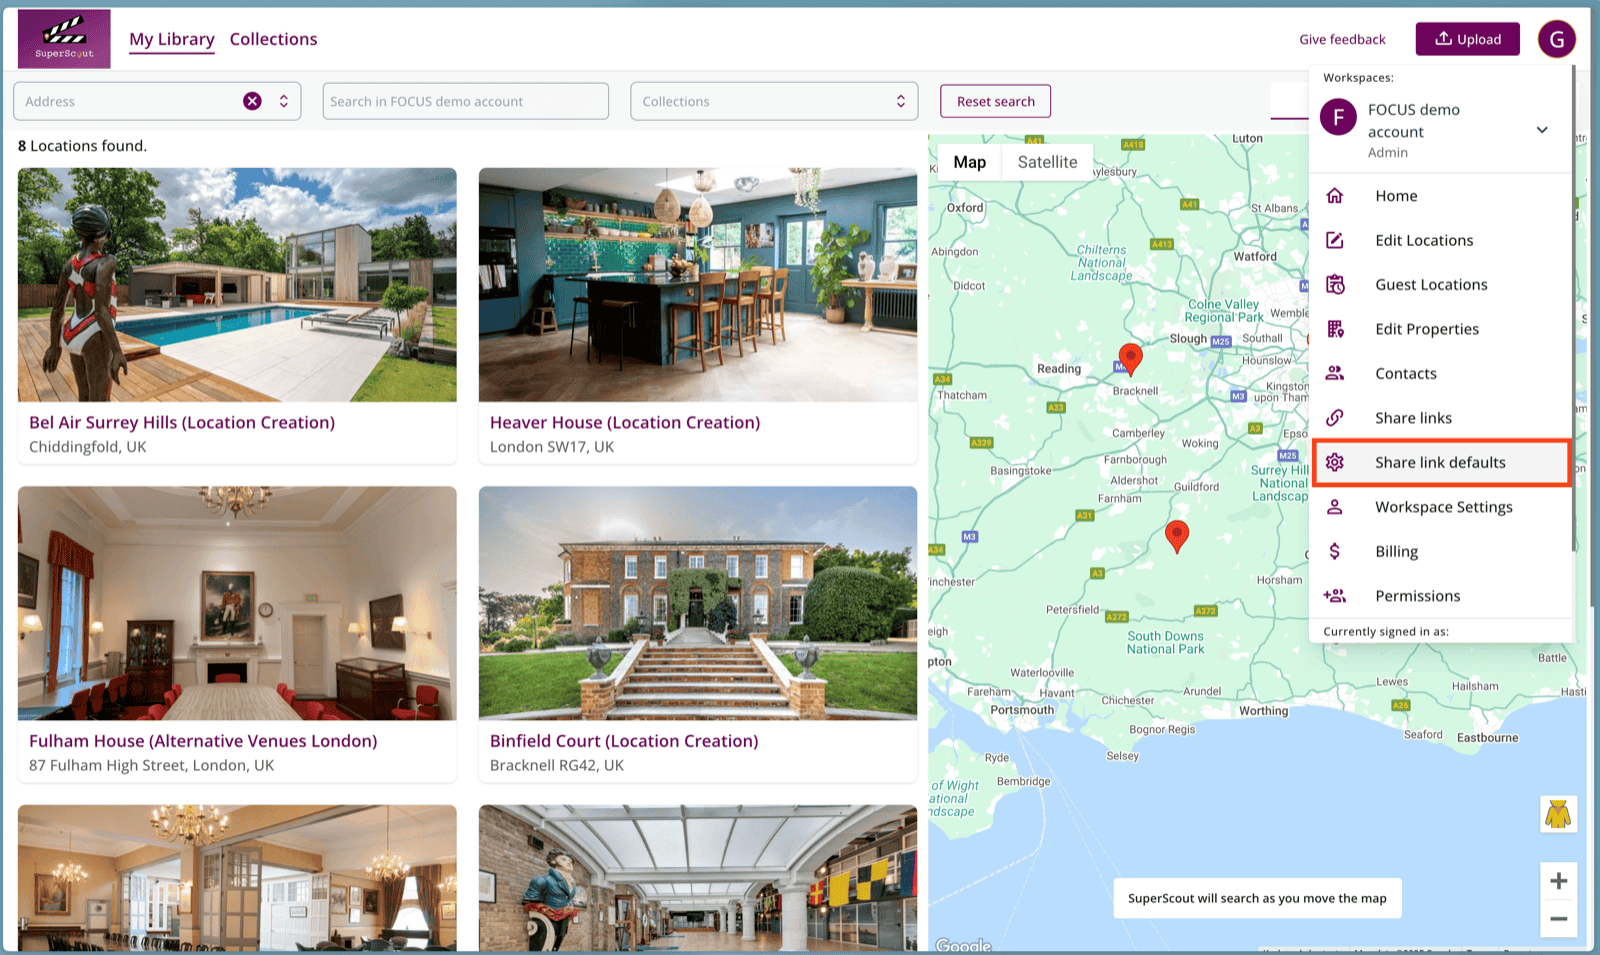
Task: Open Share links menu item
Action: coord(1441,418)
